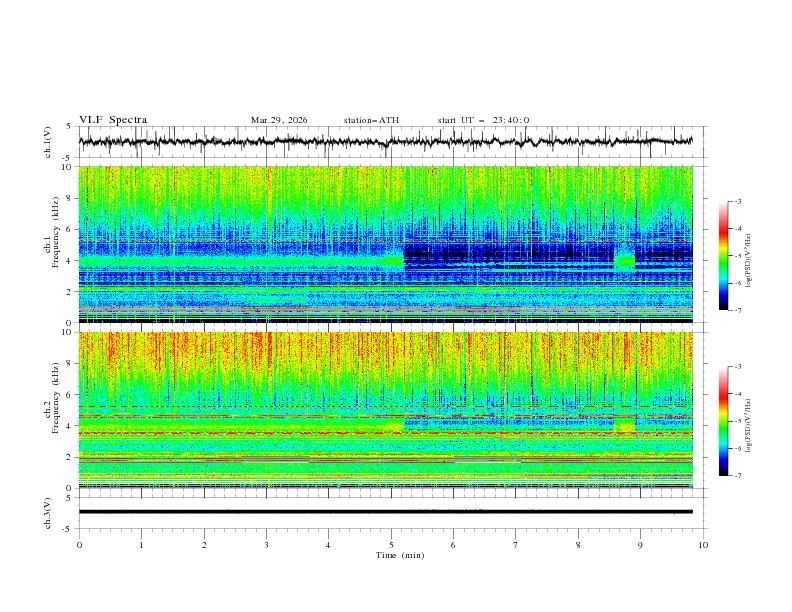Click the "ch.1 Frequency (kHz)" axis label
This screenshot has height=612, width=792.
click(x=52, y=230)
